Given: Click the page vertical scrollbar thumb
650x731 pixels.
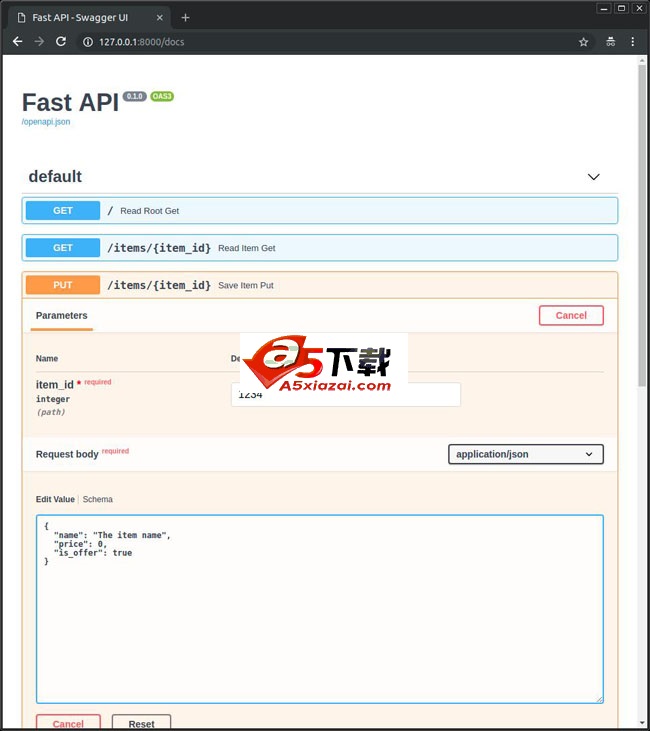Looking at the screenshot, I should pos(642,226).
